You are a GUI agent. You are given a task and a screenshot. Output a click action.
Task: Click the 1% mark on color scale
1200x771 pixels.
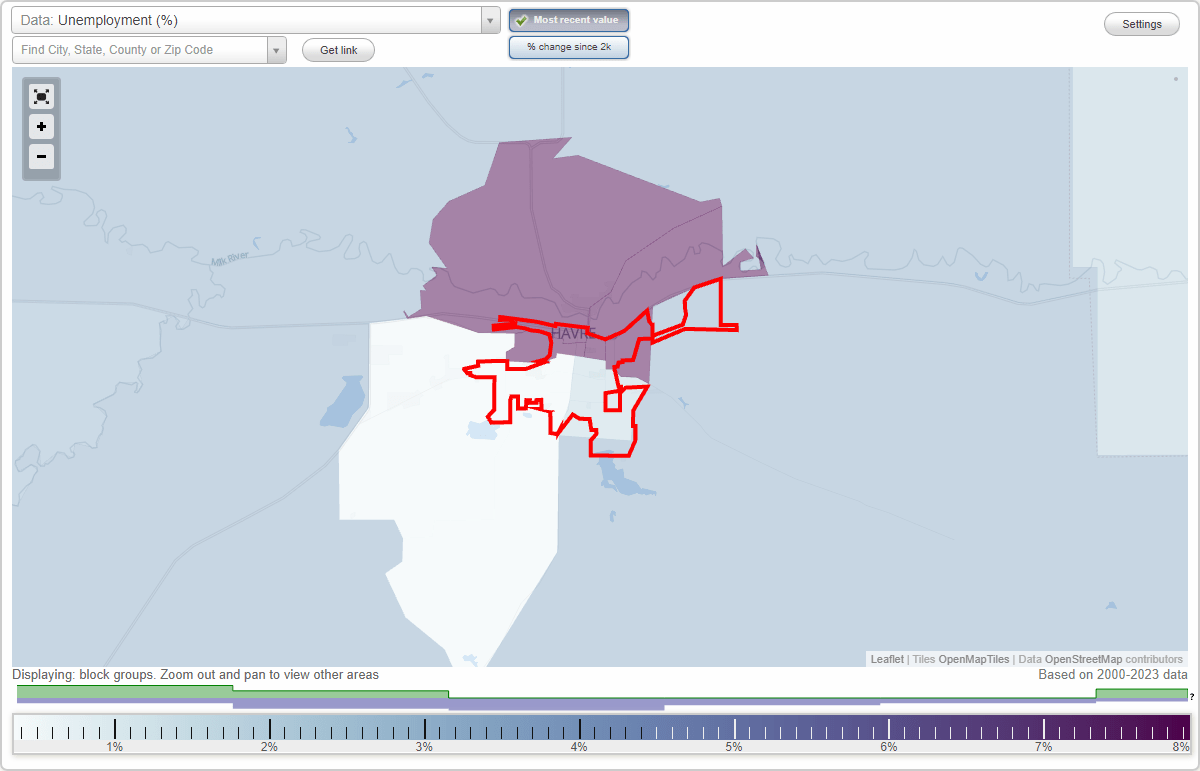(x=115, y=747)
